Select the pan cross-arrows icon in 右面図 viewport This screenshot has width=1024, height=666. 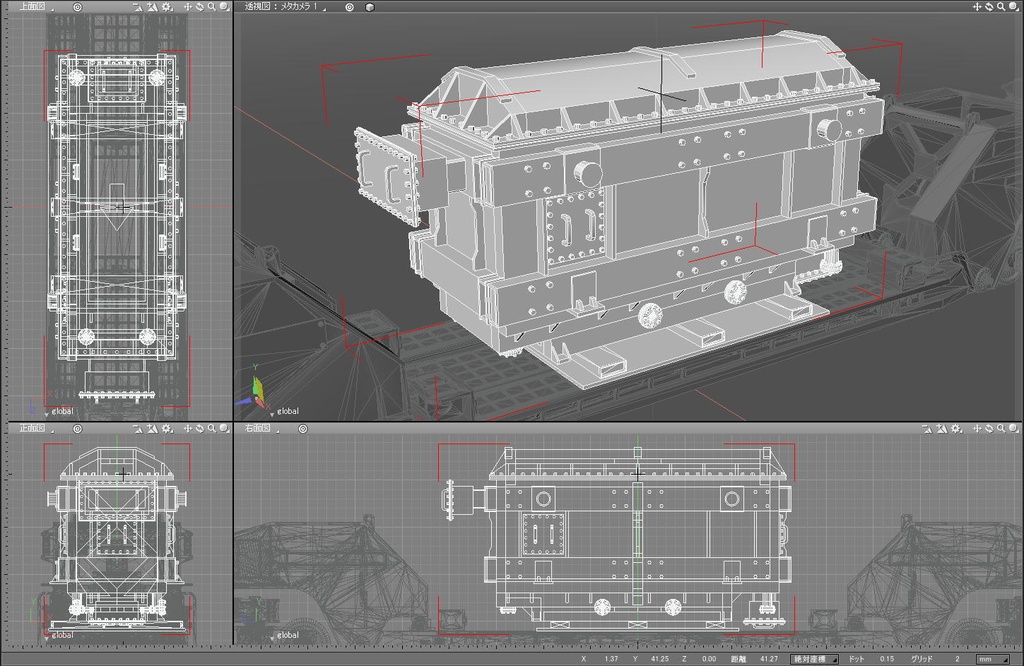click(977, 428)
